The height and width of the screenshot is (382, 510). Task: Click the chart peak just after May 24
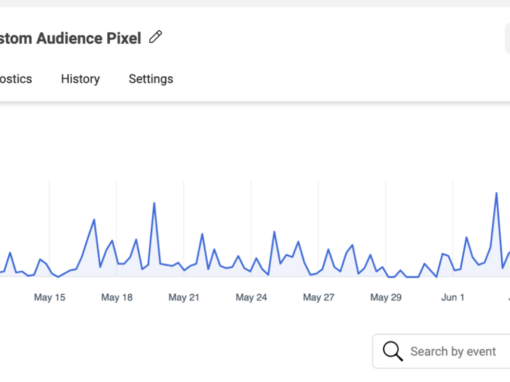(274, 232)
